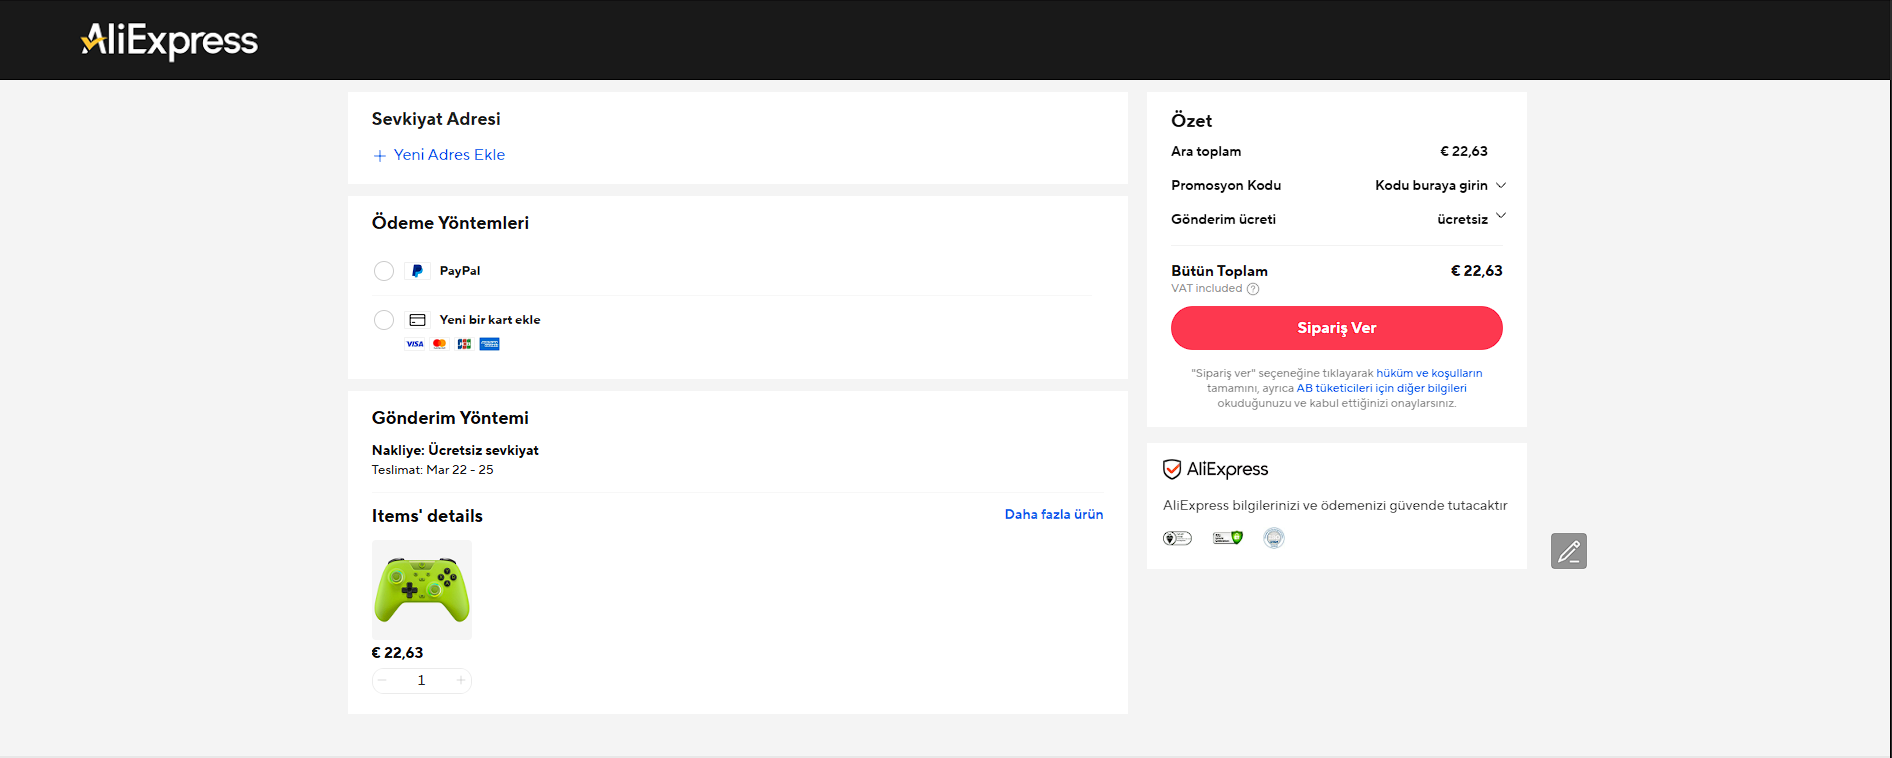1892x758 pixels.
Task: Open AB tüketicileri için diğer bilgileri link
Action: point(1381,388)
